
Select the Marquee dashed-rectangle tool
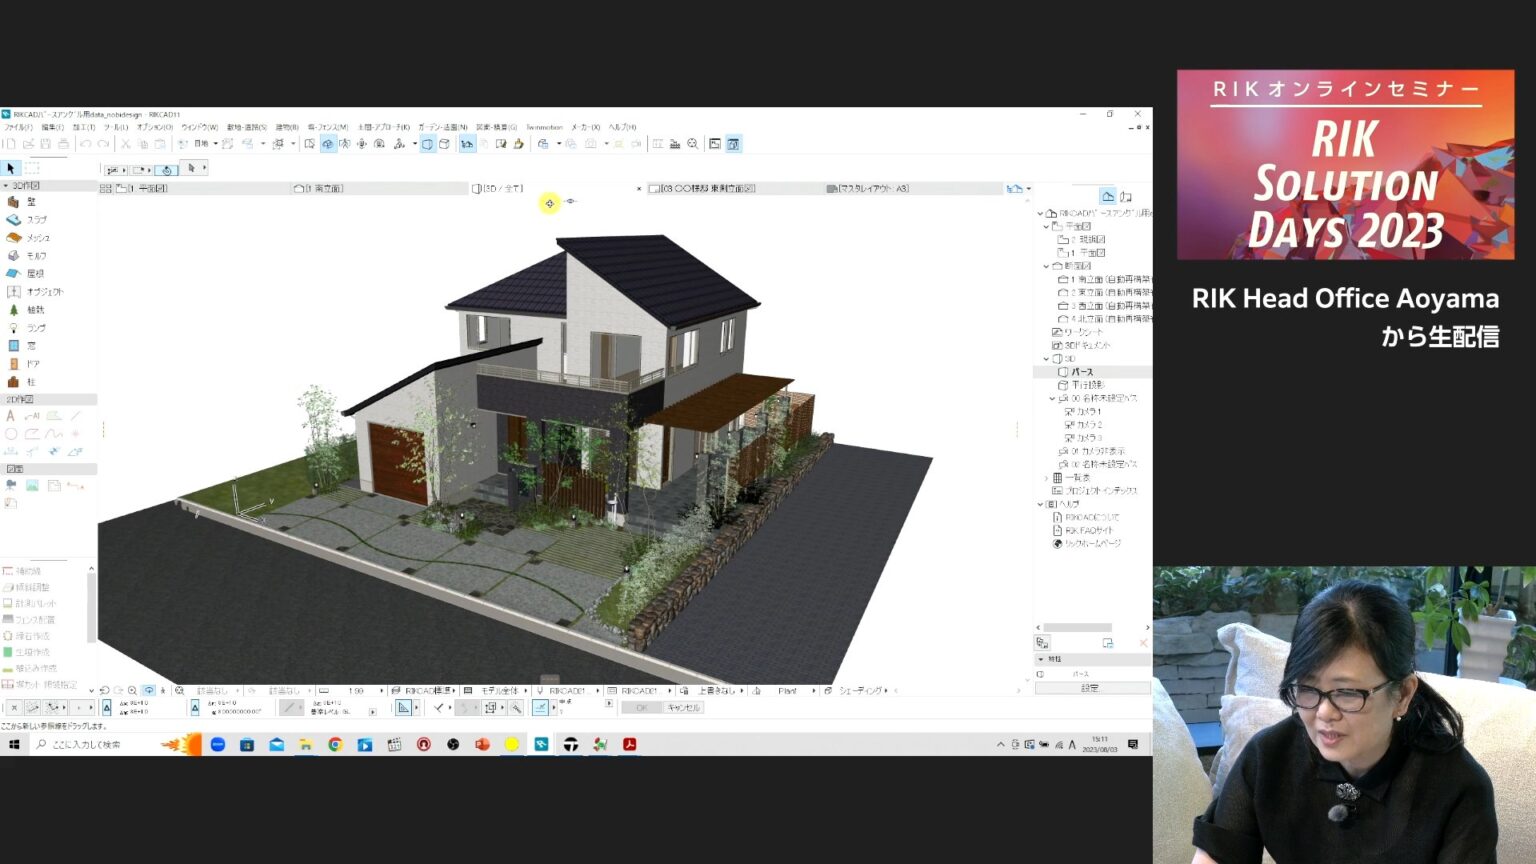coord(32,169)
